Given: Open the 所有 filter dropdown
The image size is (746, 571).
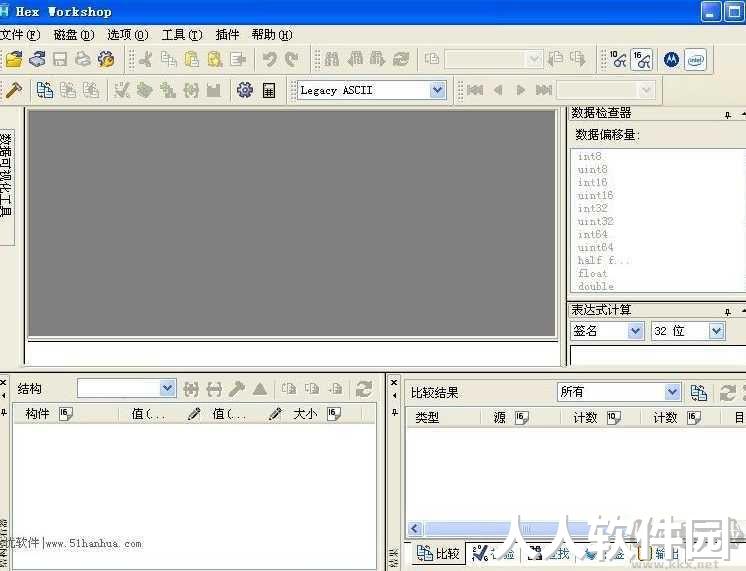Looking at the screenshot, I should tap(672, 392).
